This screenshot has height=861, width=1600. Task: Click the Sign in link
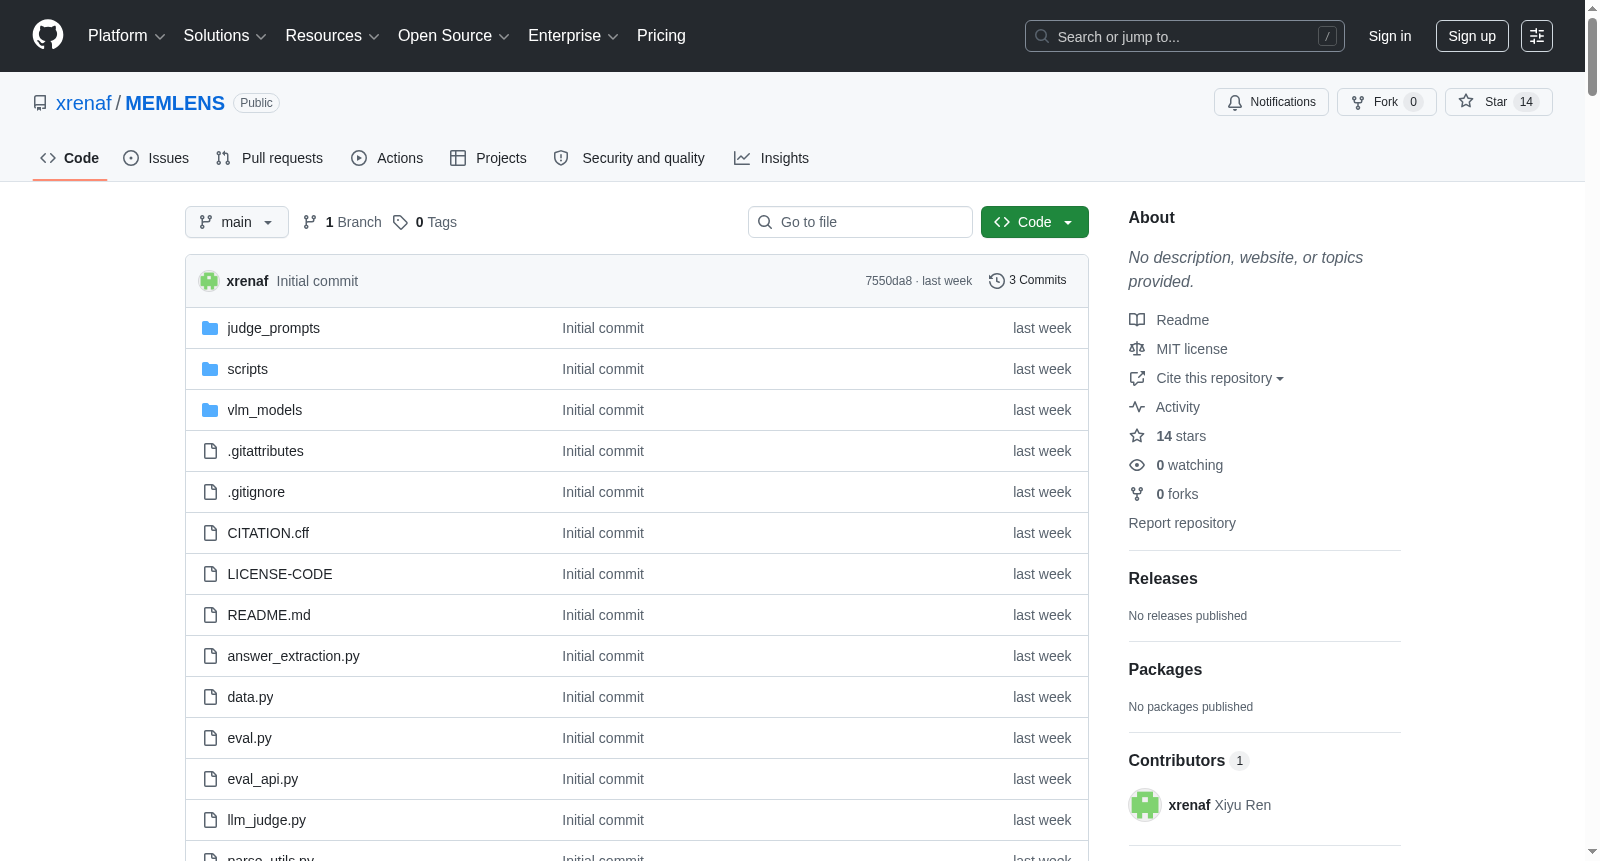pyautogui.click(x=1390, y=36)
